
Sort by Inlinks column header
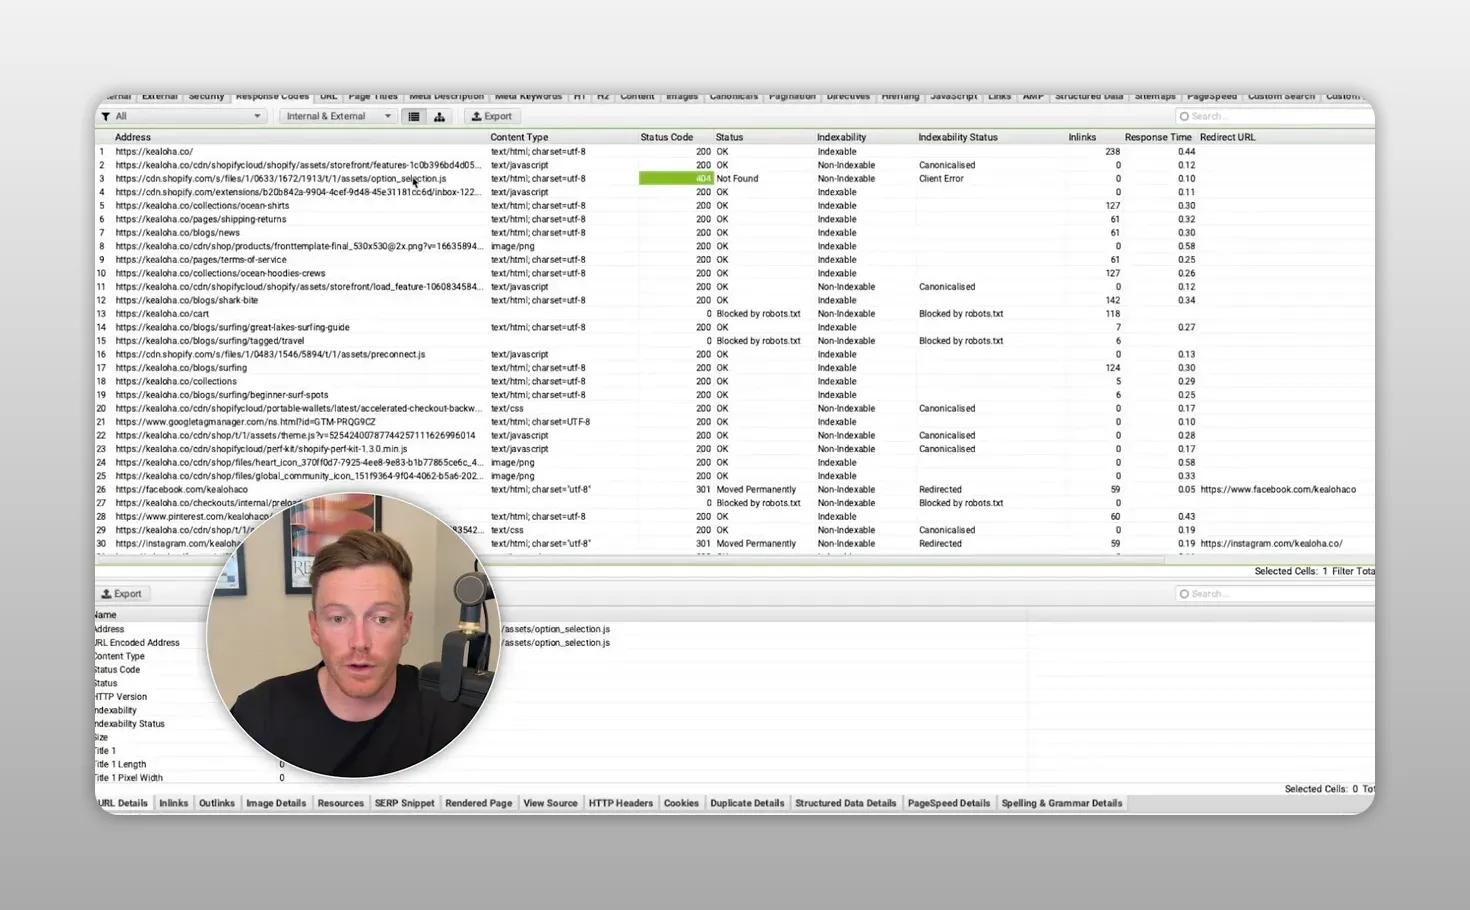pos(1082,138)
